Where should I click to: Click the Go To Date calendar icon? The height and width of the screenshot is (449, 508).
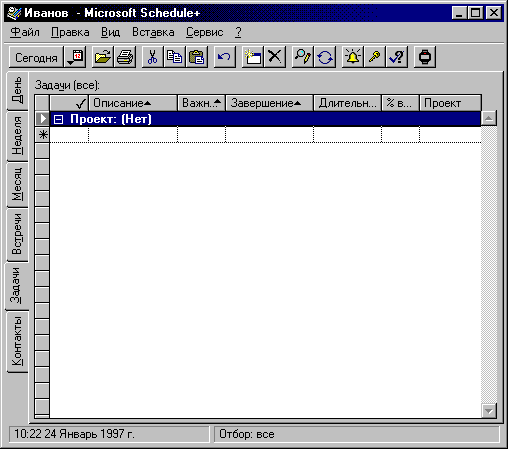(75, 57)
